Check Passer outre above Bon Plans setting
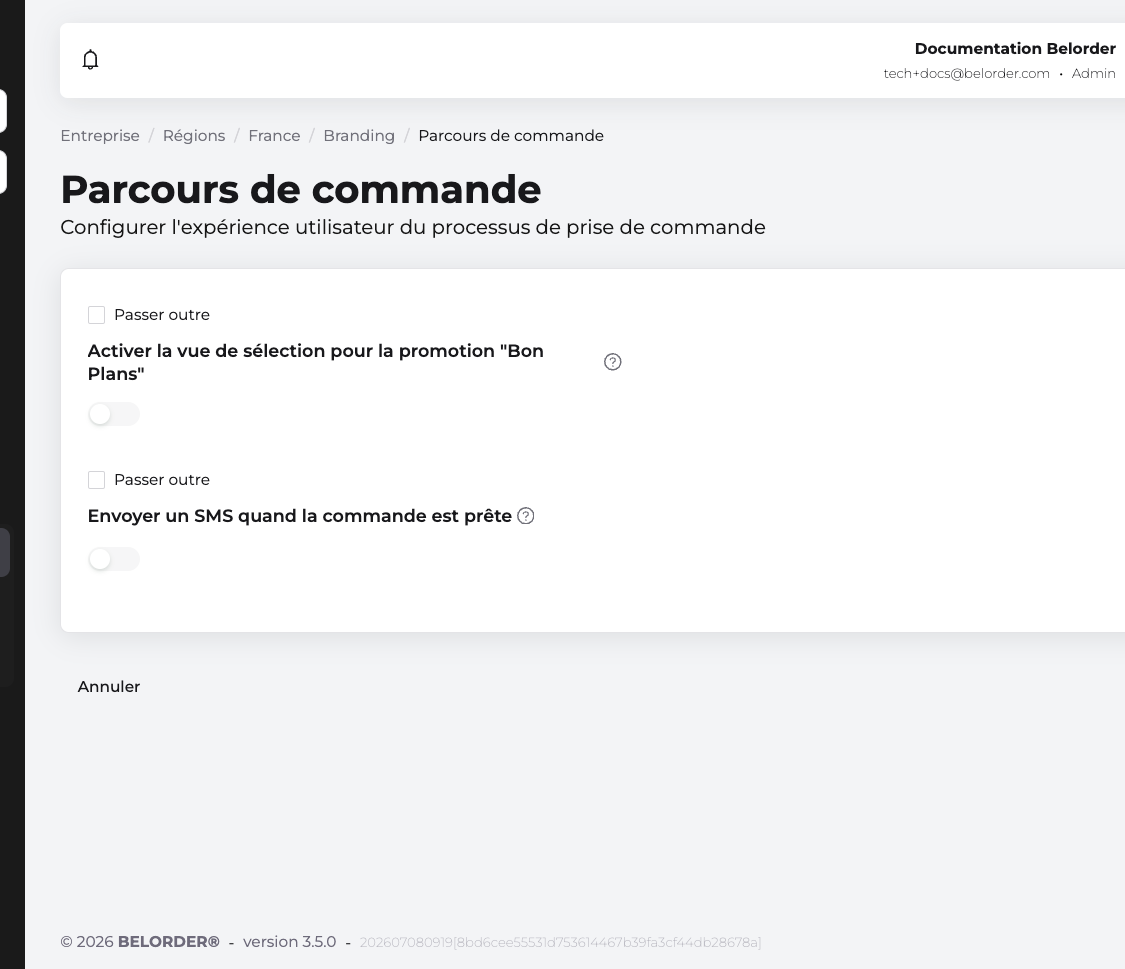 (x=96, y=315)
